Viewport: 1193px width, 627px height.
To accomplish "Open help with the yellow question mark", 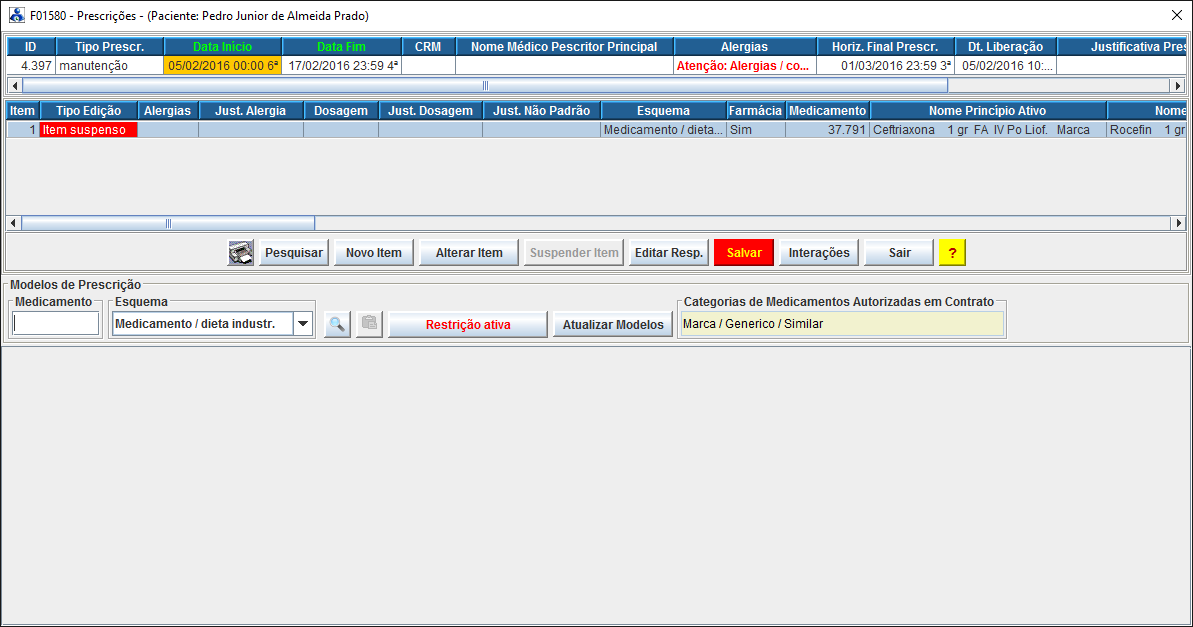I will tap(952, 253).
